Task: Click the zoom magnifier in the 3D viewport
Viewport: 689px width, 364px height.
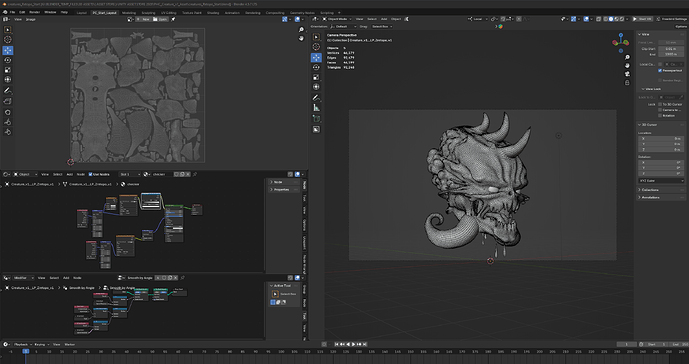Action: (x=627, y=58)
